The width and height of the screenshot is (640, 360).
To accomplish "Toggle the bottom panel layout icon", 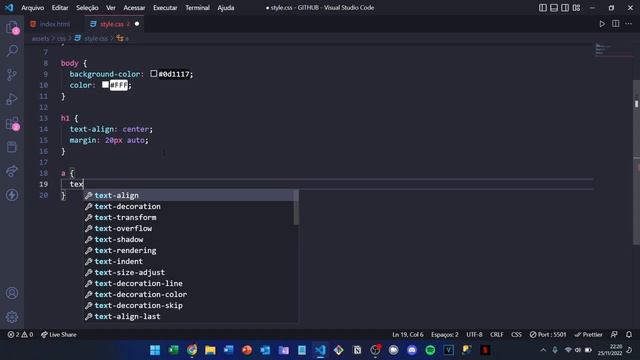I will coord(554,8).
